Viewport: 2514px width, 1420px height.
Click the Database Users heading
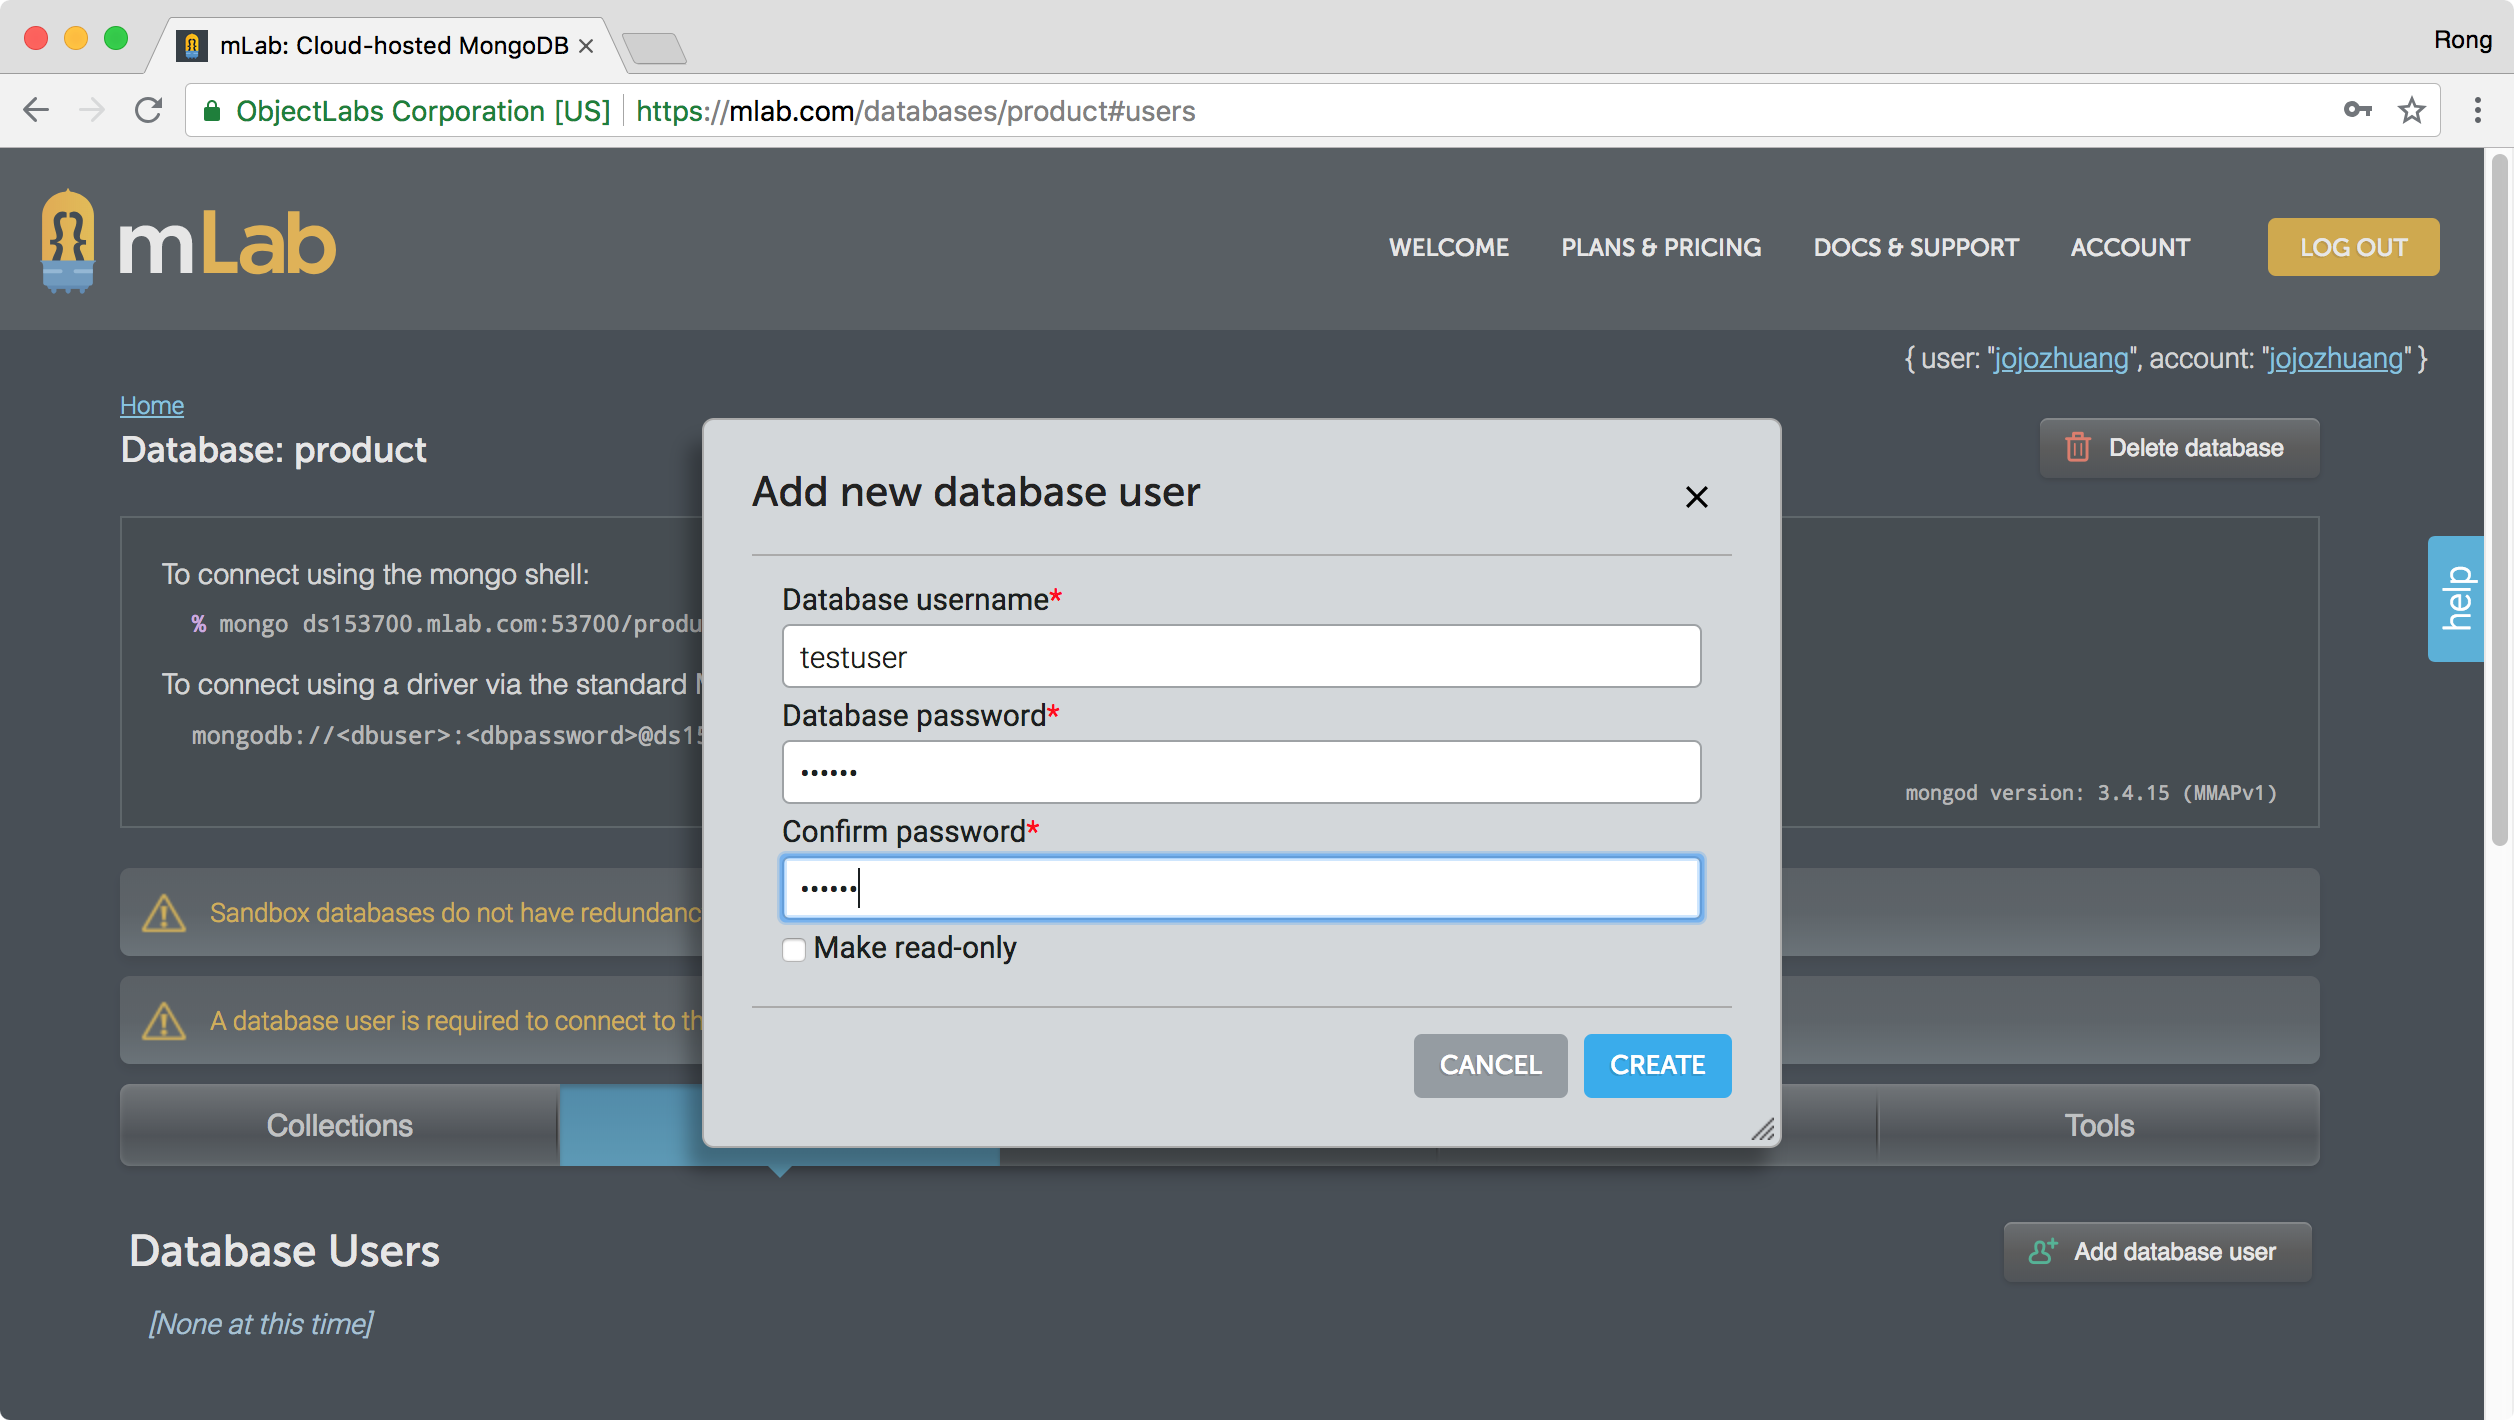click(284, 1250)
